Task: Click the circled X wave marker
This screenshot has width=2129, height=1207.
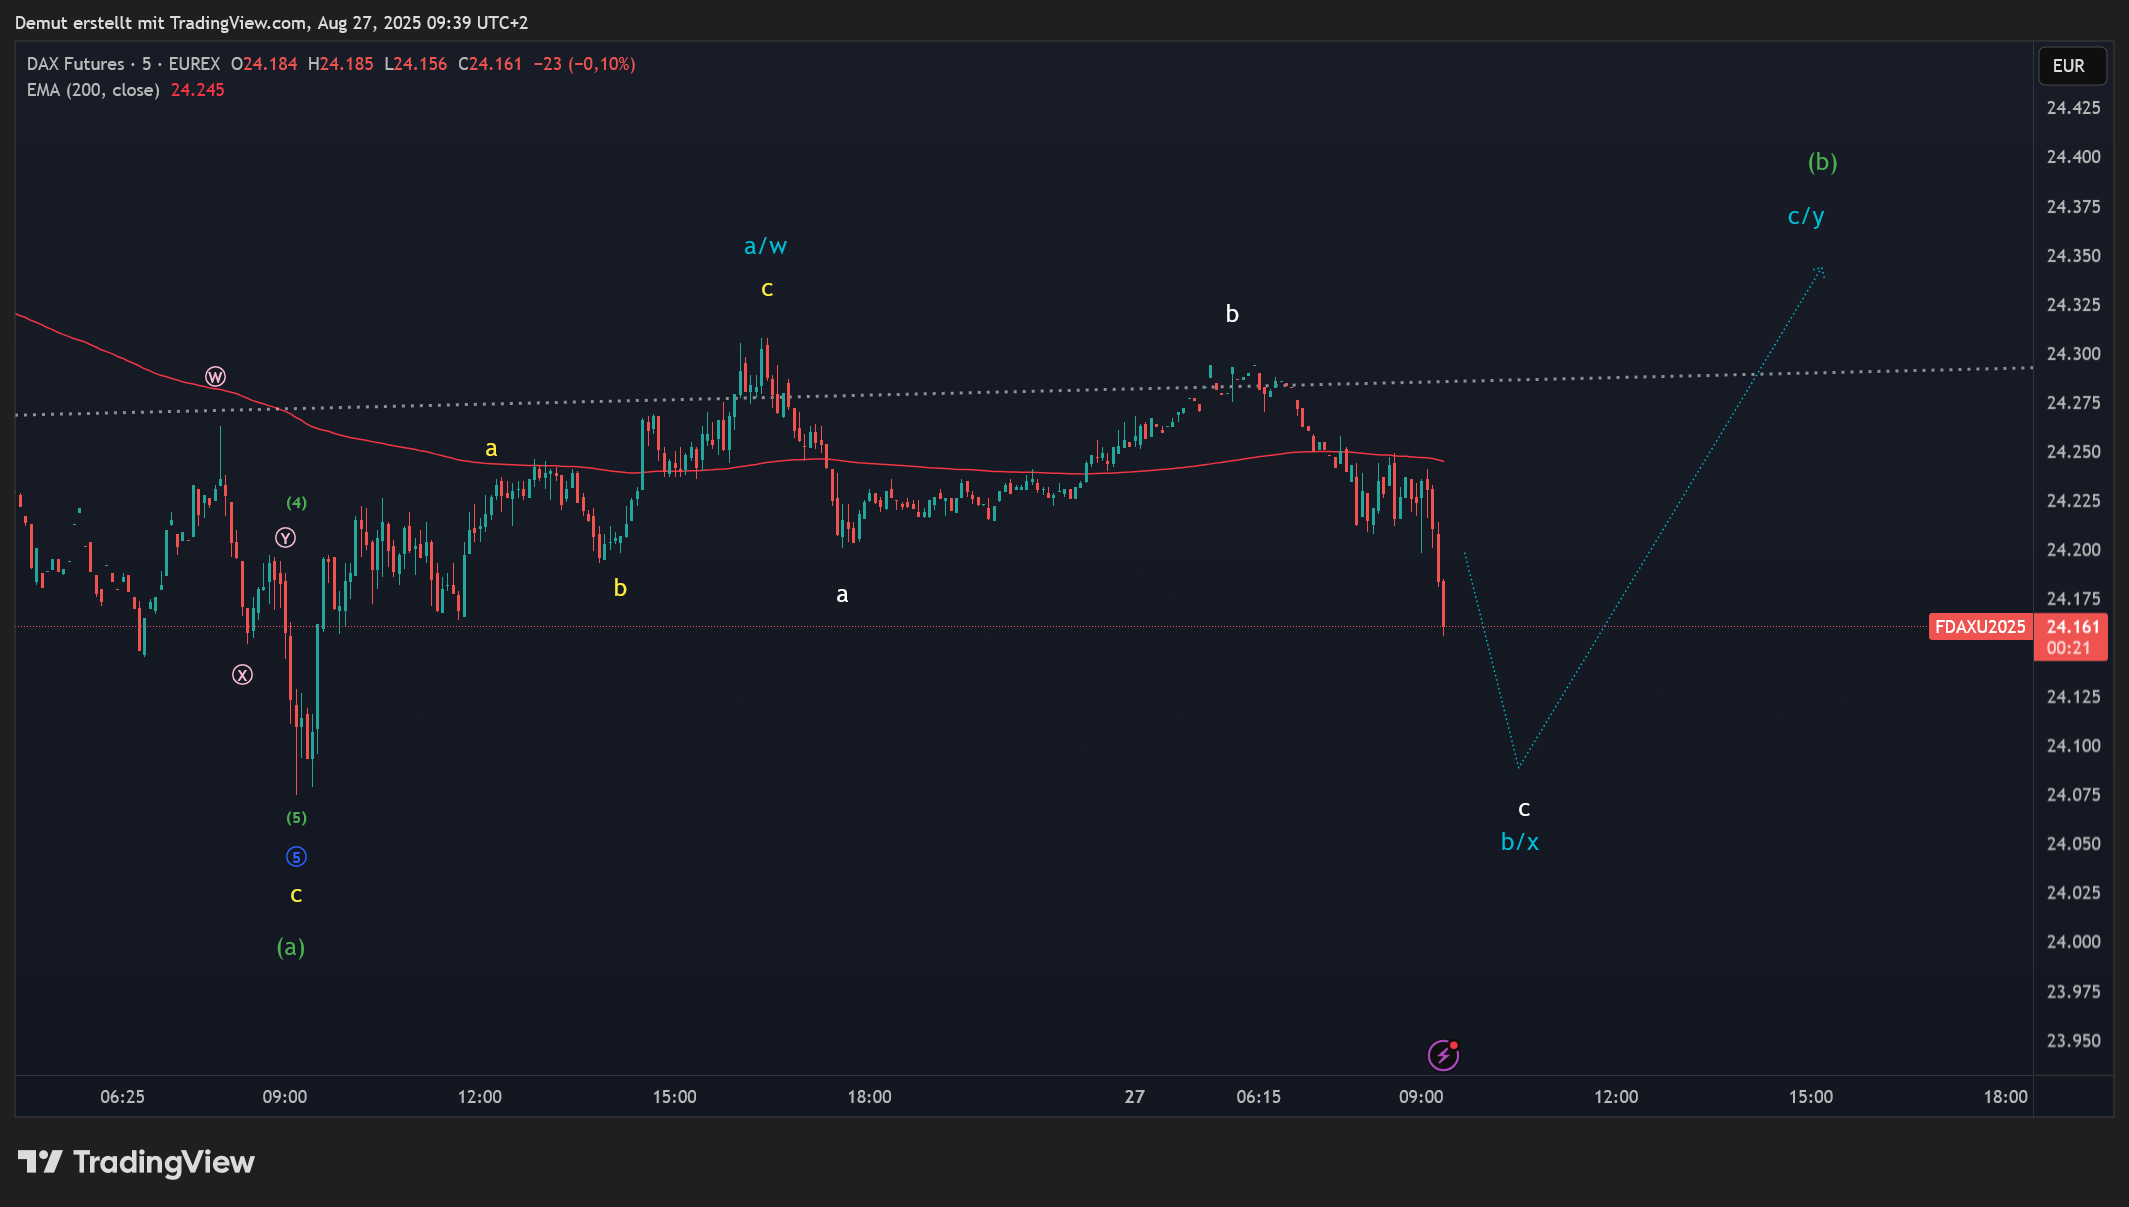Action: pos(243,675)
